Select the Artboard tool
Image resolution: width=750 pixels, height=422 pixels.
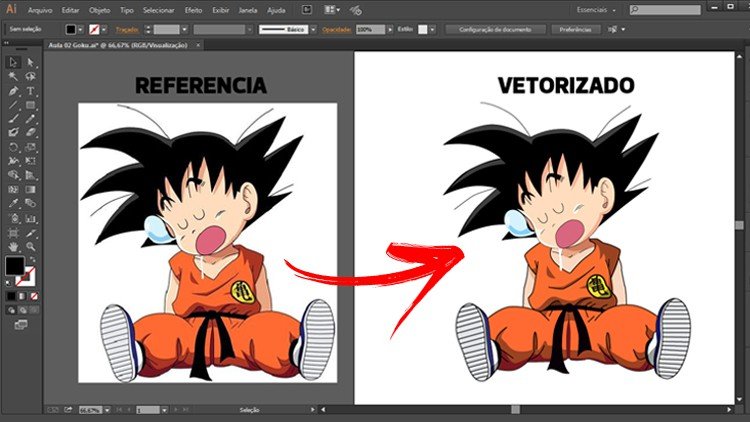tap(13, 233)
